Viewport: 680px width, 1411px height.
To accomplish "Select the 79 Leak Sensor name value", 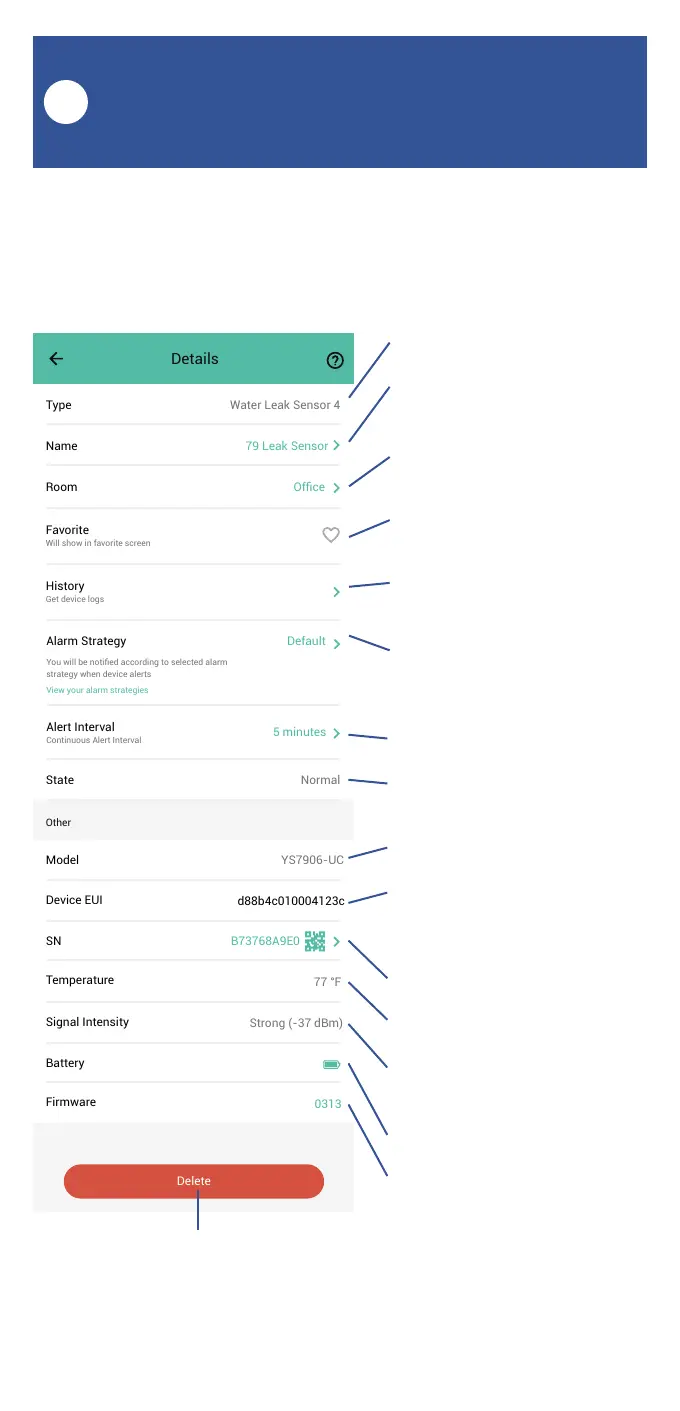I will (287, 446).
